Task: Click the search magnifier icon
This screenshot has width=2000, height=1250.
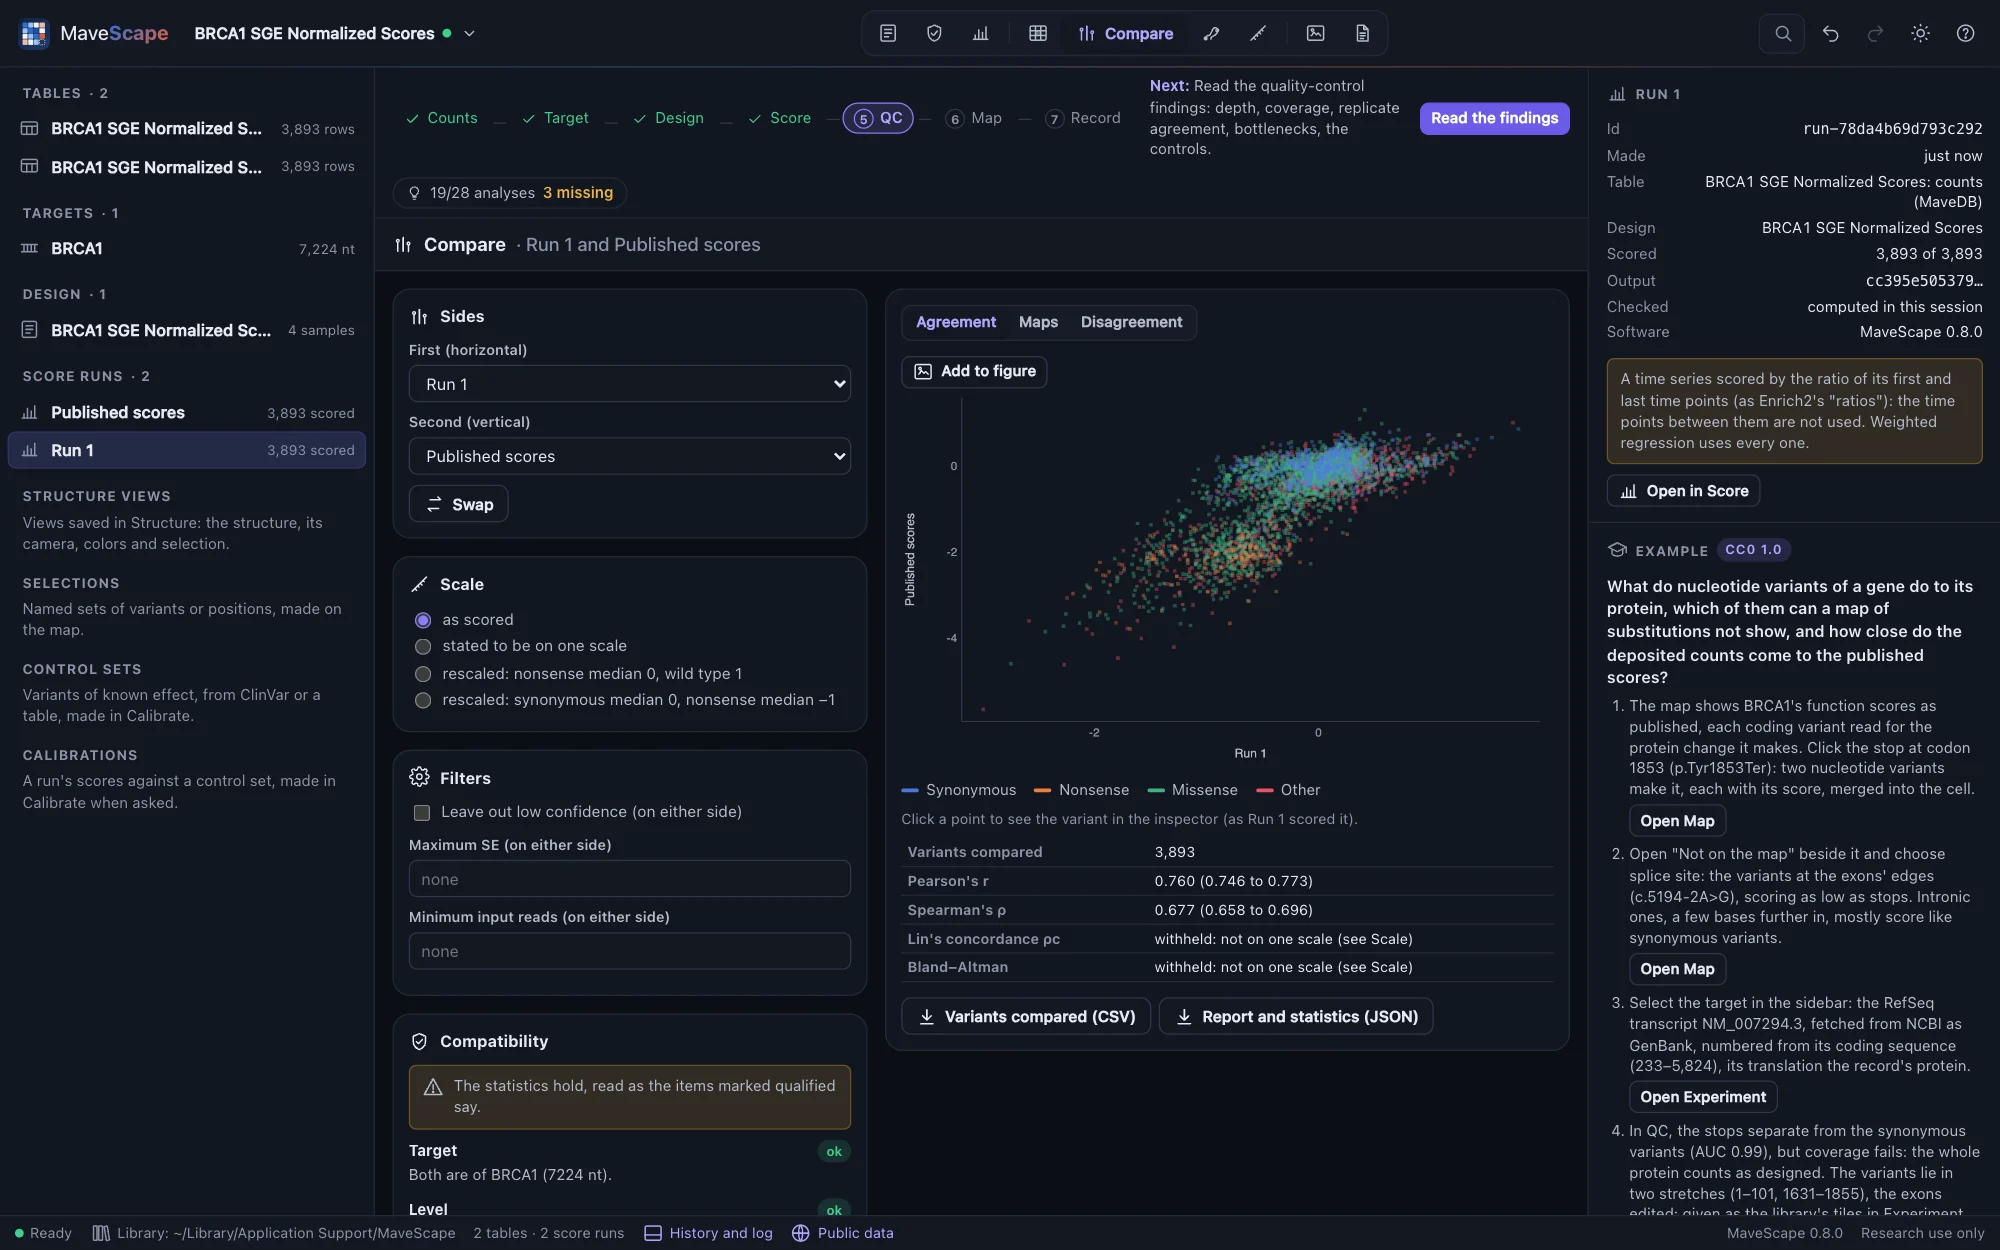Action: 1782,33
